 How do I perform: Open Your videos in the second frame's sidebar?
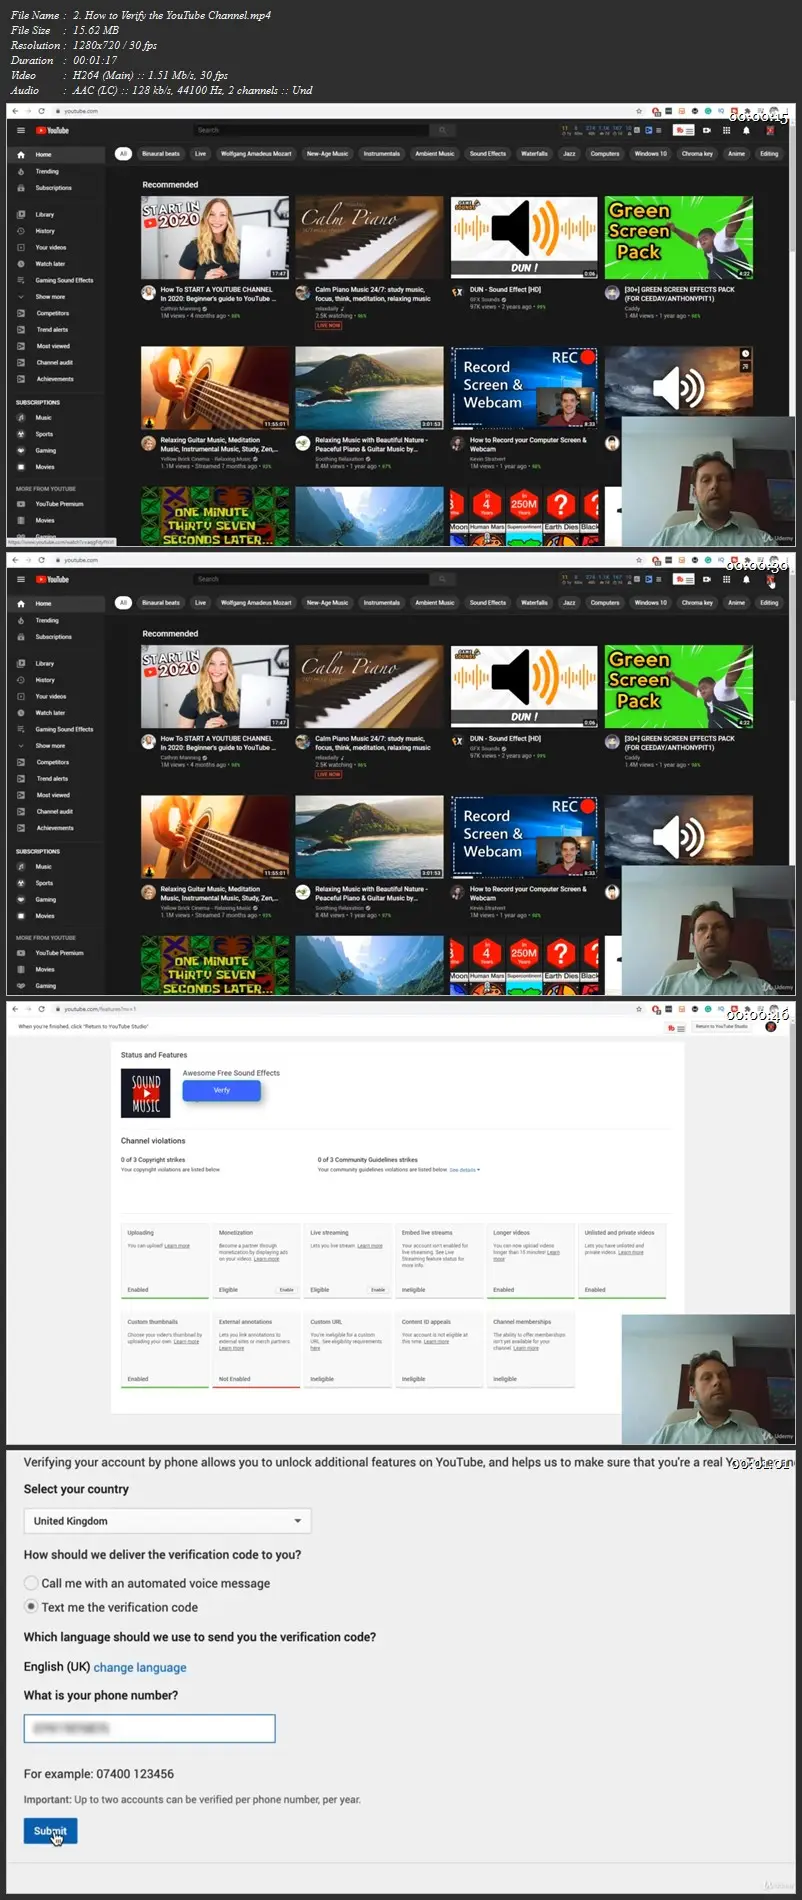(51, 696)
